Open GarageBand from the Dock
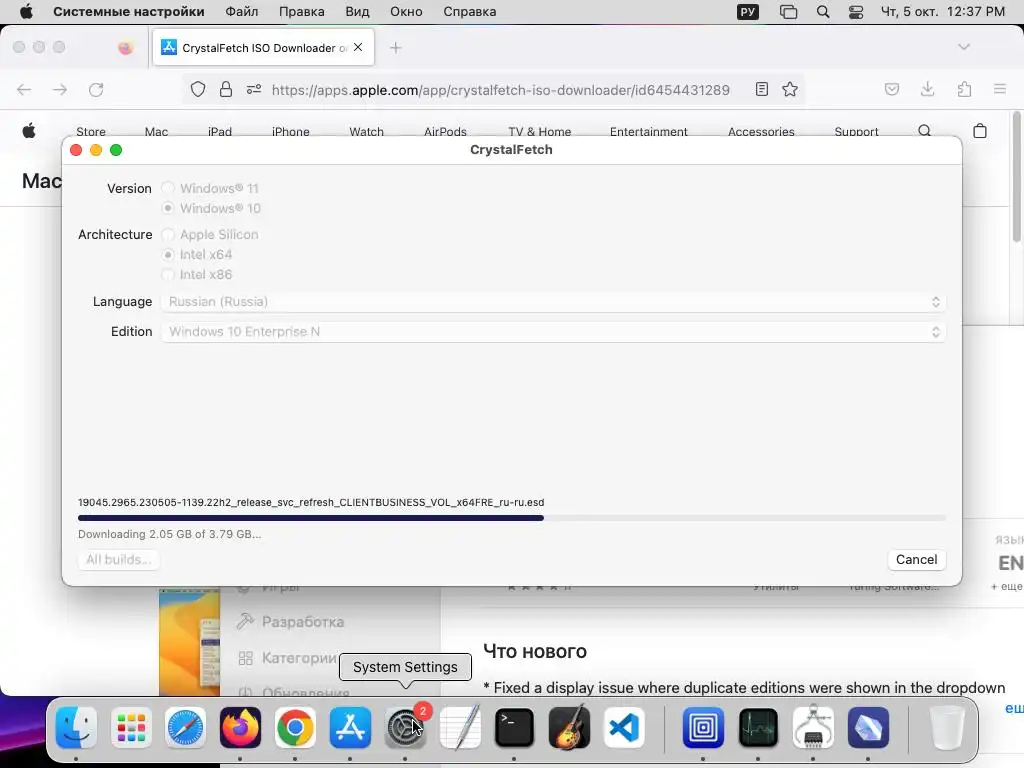1024x768 pixels. click(569, 727)
